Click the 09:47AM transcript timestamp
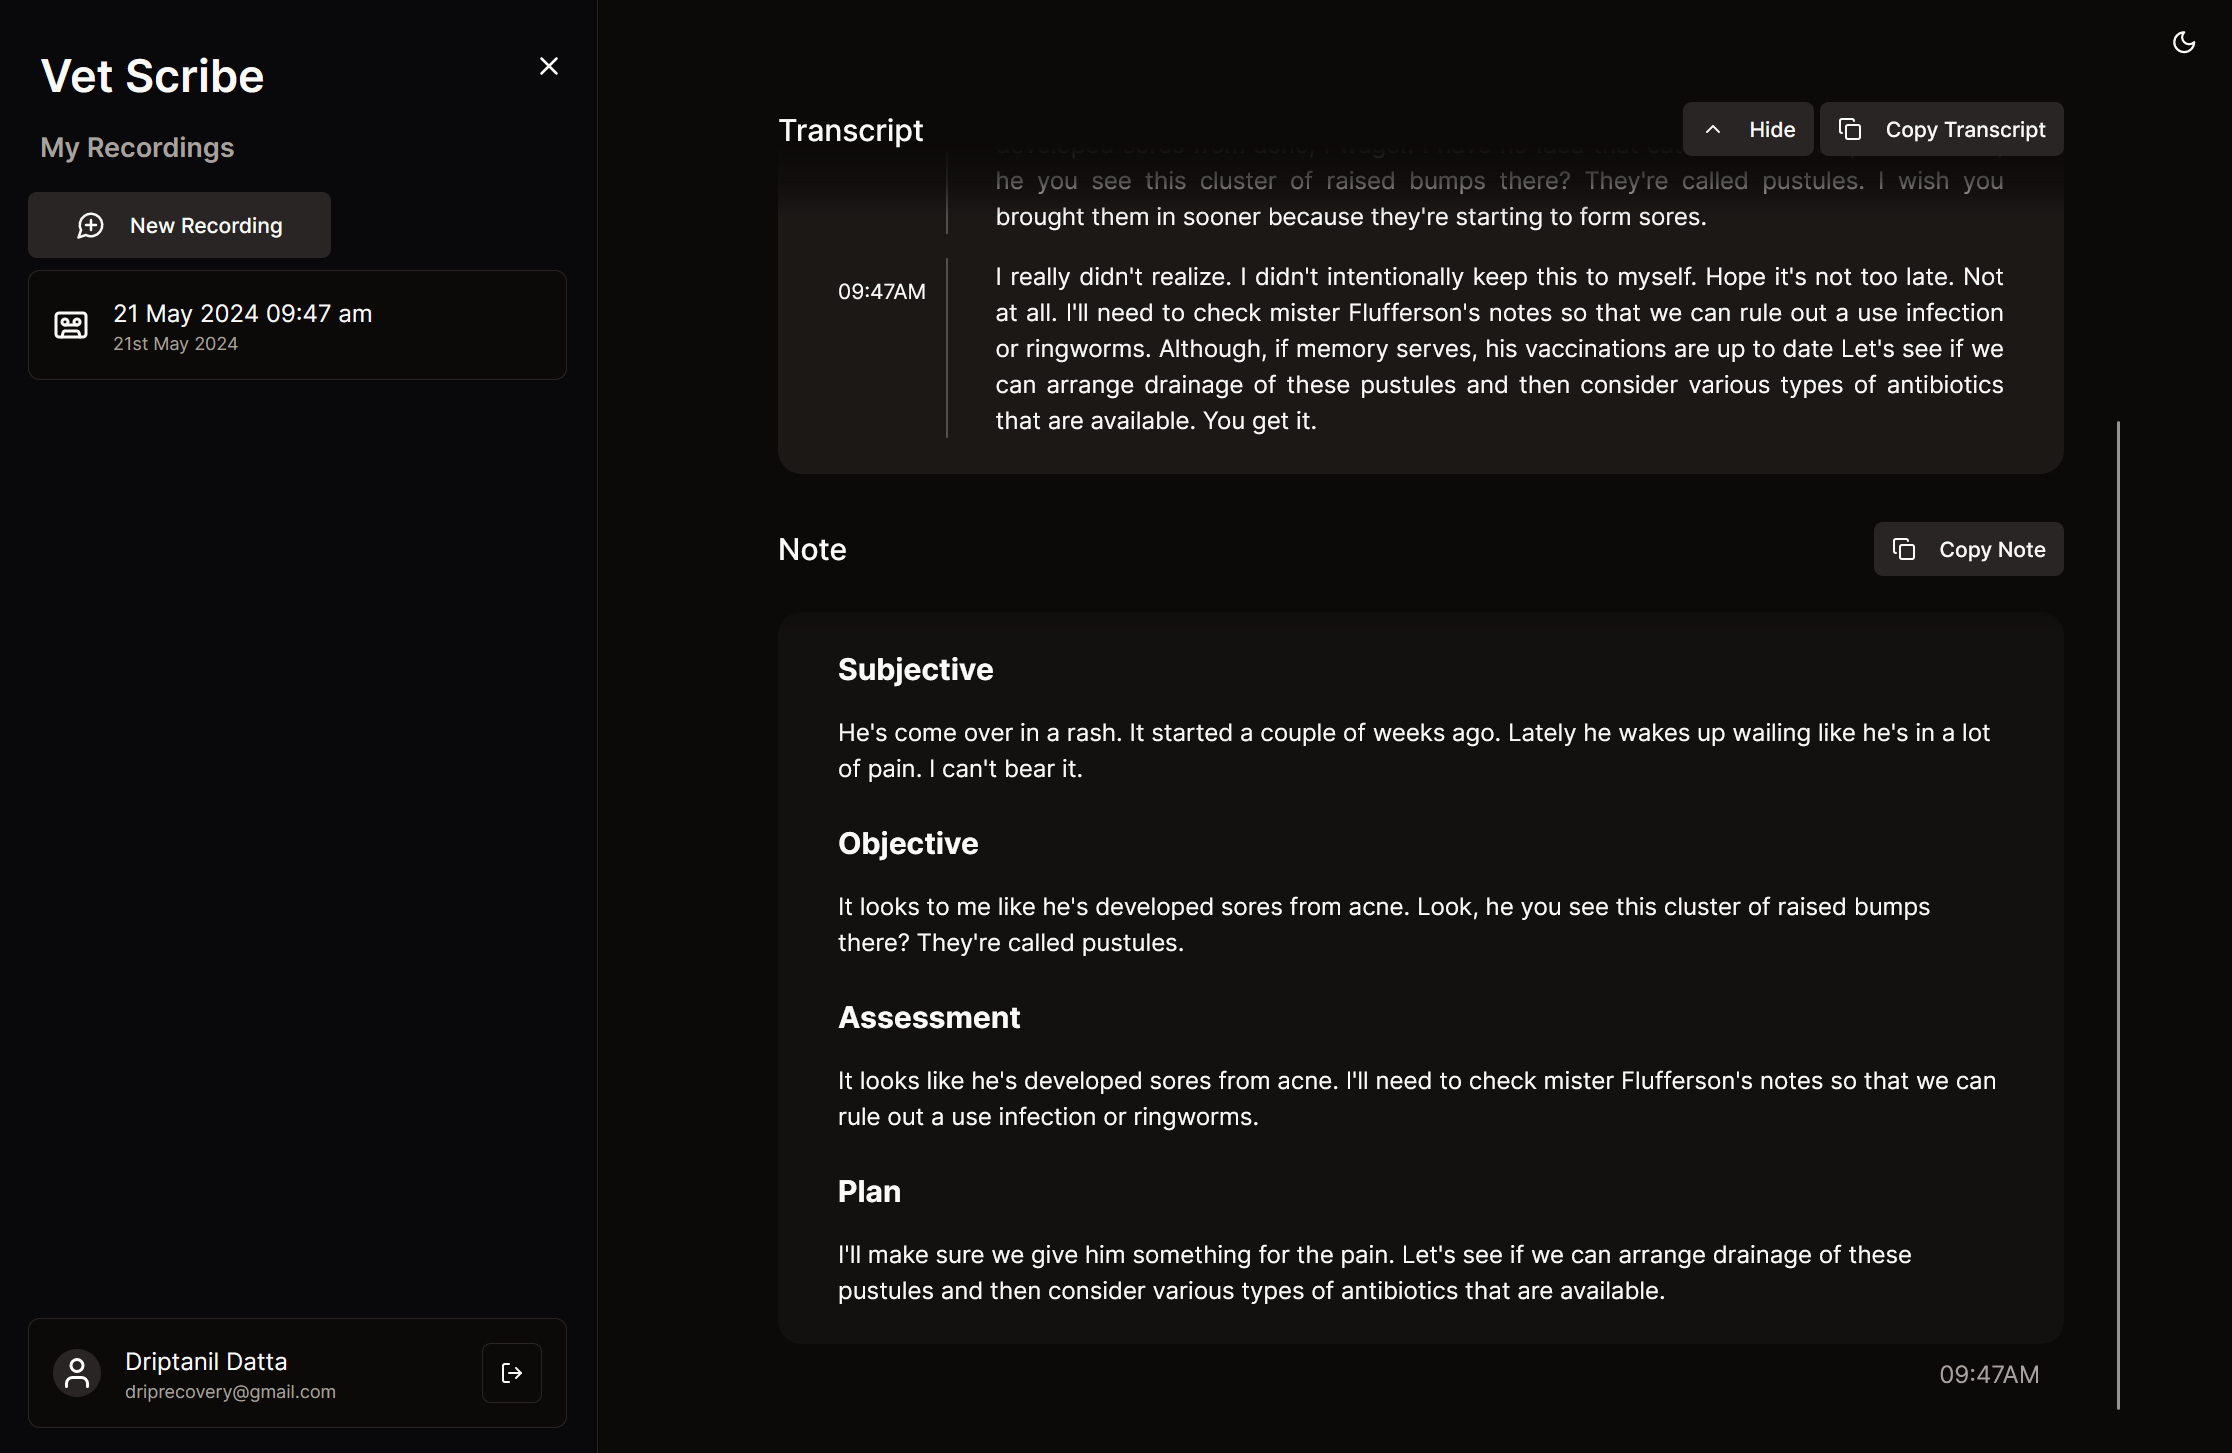Screen dimensions: 2232x1453 [x=881, y=292]
